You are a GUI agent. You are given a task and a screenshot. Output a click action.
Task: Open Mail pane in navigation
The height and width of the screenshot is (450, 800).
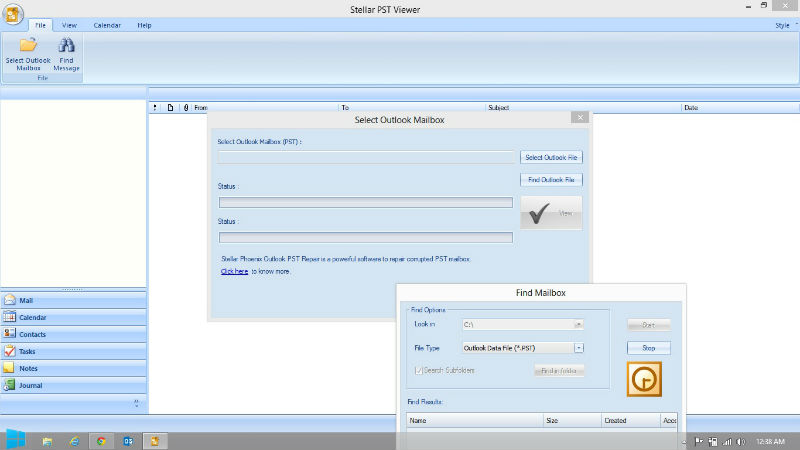73,301
